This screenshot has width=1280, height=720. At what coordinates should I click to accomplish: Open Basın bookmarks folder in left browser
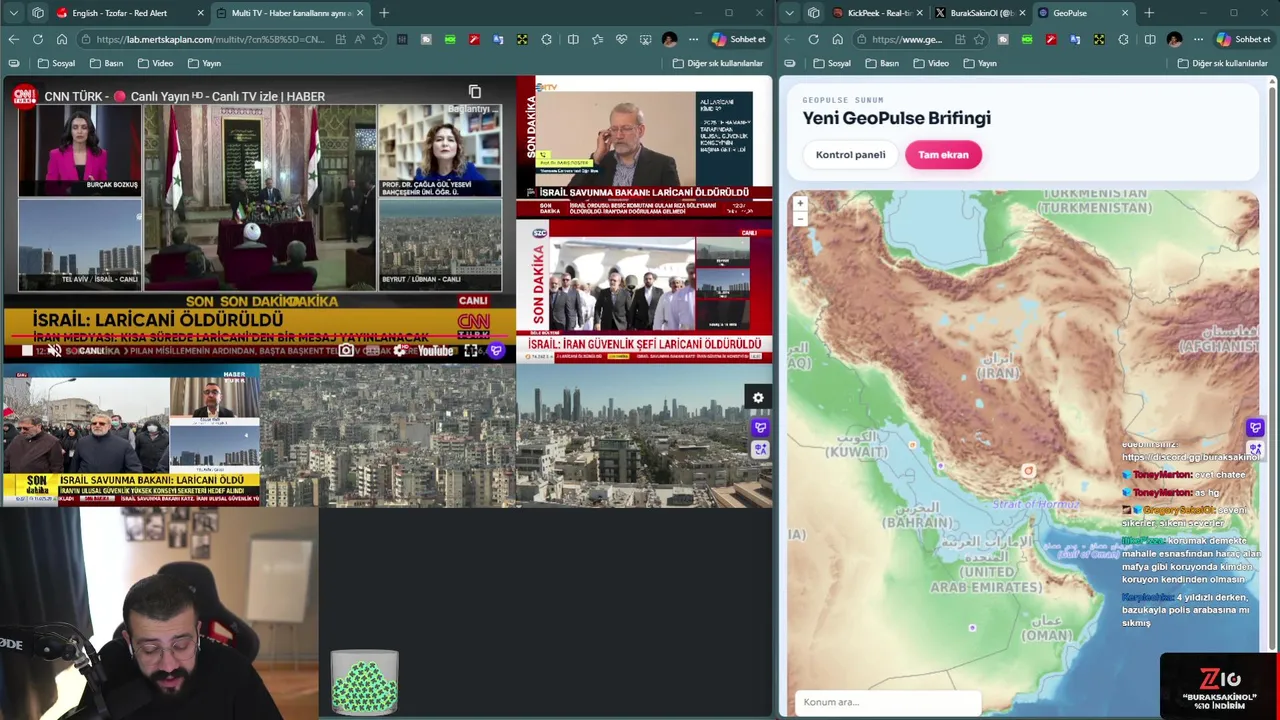106,63
